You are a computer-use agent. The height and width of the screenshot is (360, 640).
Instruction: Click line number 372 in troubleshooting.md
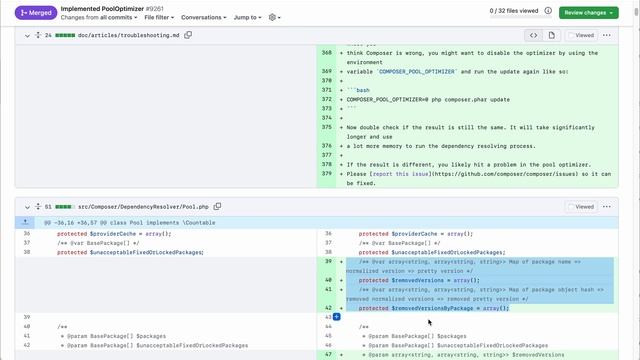click(327, 99)
